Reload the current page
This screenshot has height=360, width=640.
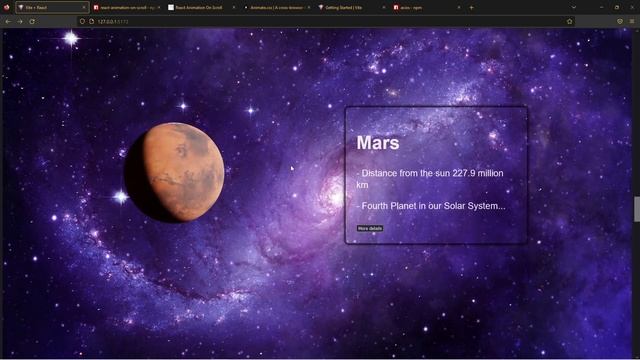32,21
